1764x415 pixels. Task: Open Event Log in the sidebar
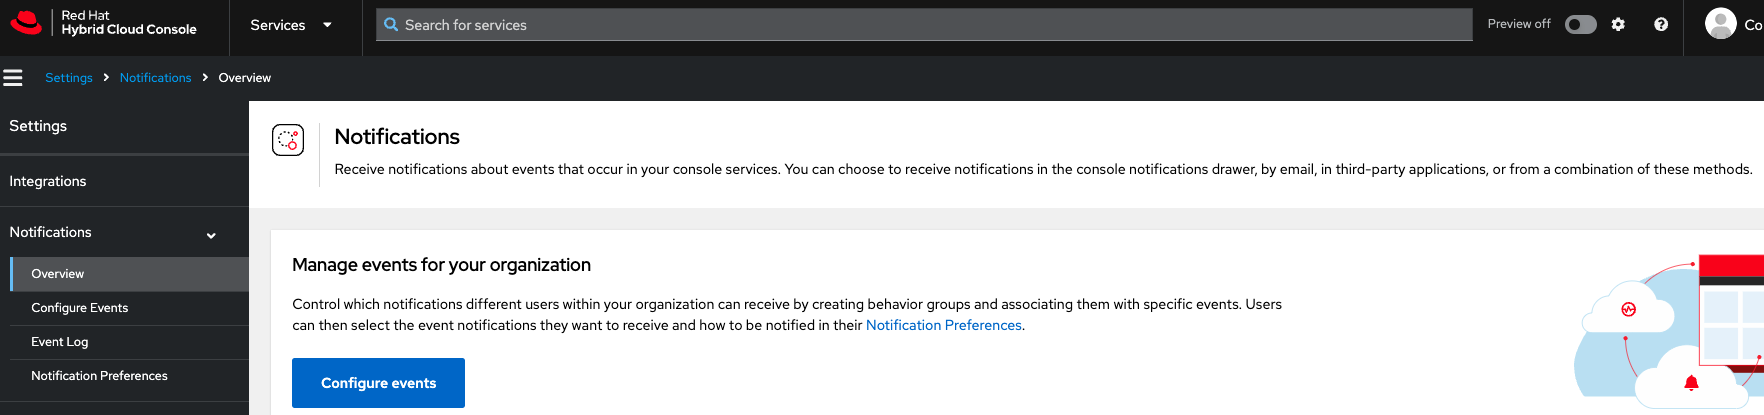coord(60,342)
